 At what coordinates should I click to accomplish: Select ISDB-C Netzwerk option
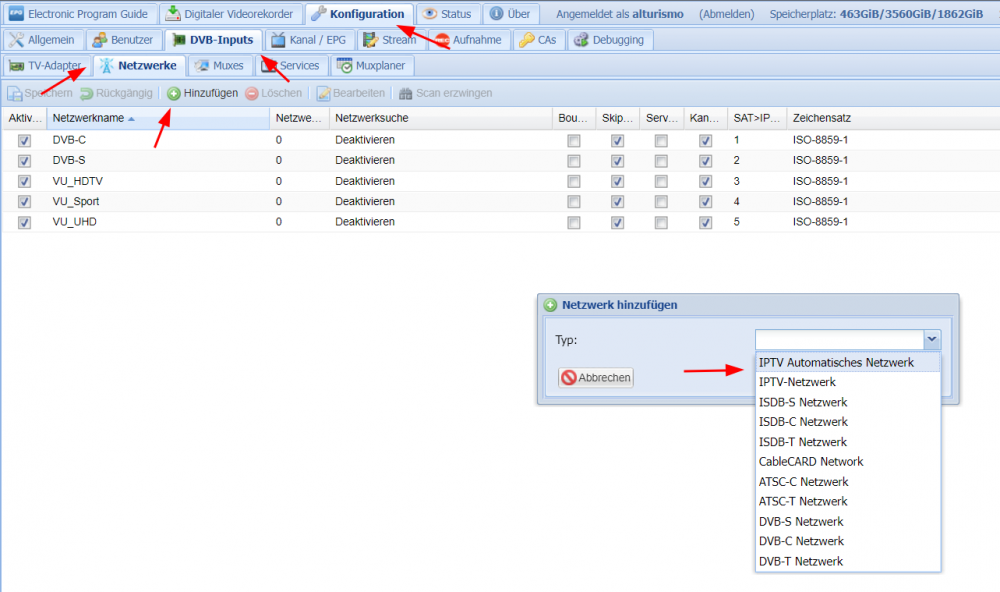(848, 422)
